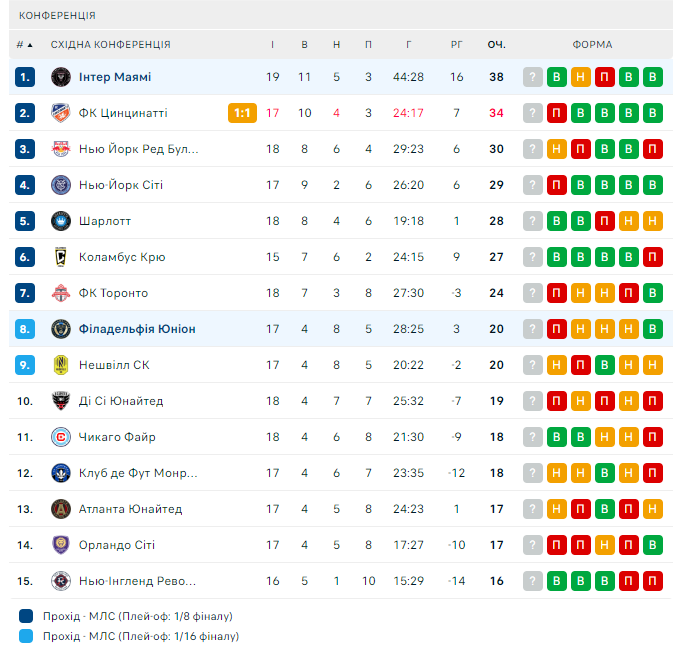The image size is (675, 648).
Task: Click the New York Red Bulls logo
Action: 60,149
